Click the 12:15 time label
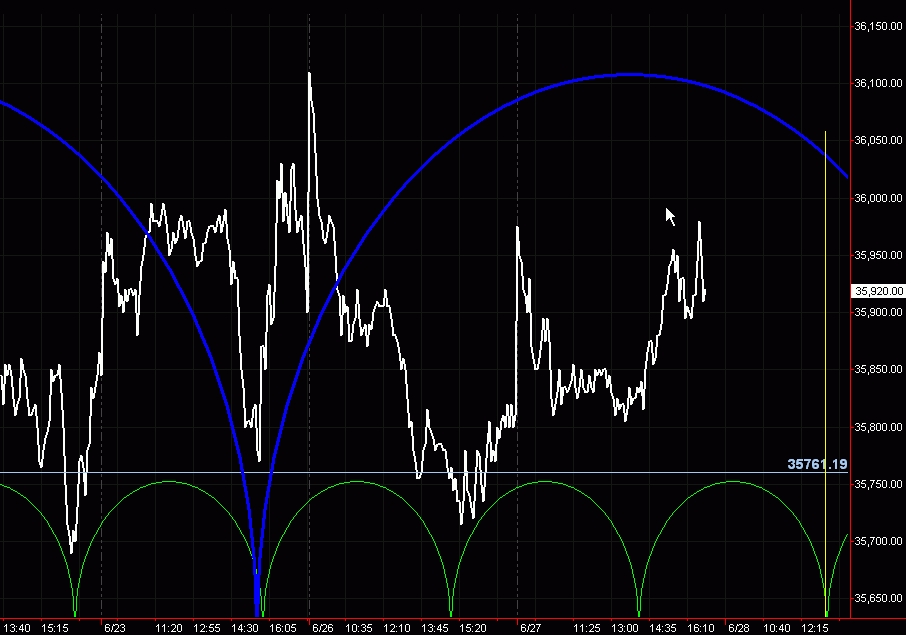 click(815, 628)
